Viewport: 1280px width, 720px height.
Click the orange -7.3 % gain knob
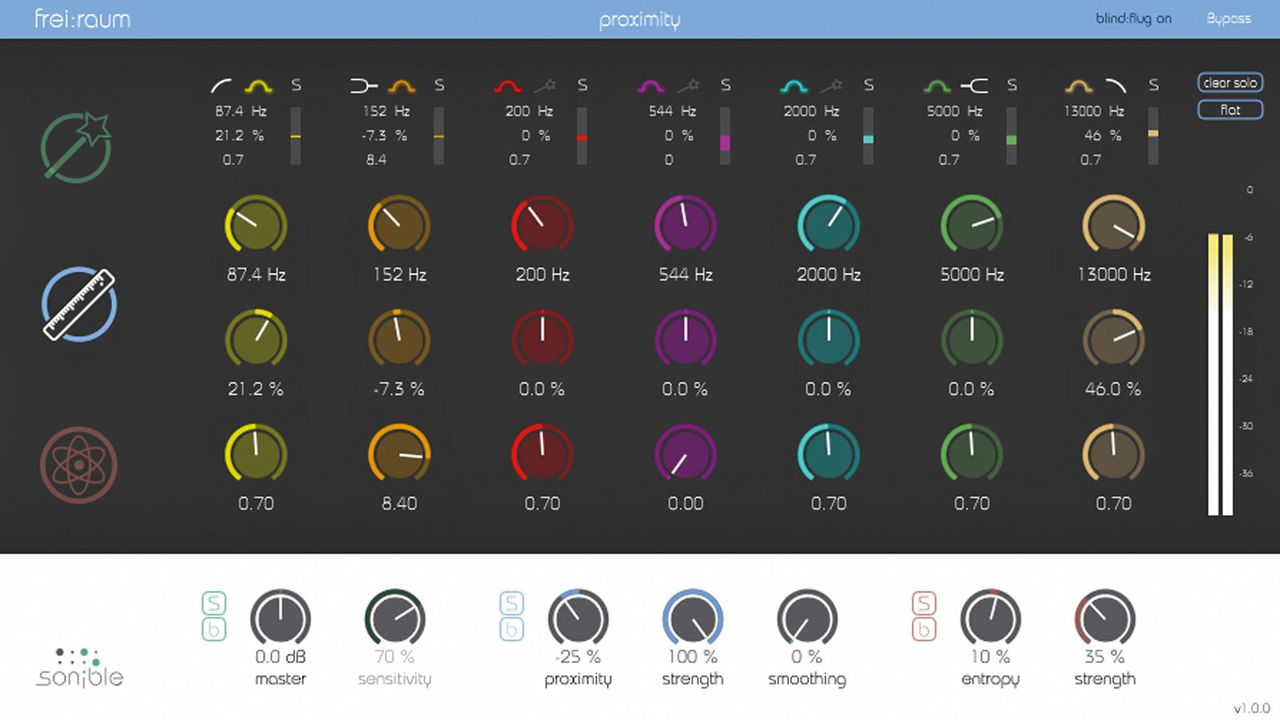click(399, 340)
